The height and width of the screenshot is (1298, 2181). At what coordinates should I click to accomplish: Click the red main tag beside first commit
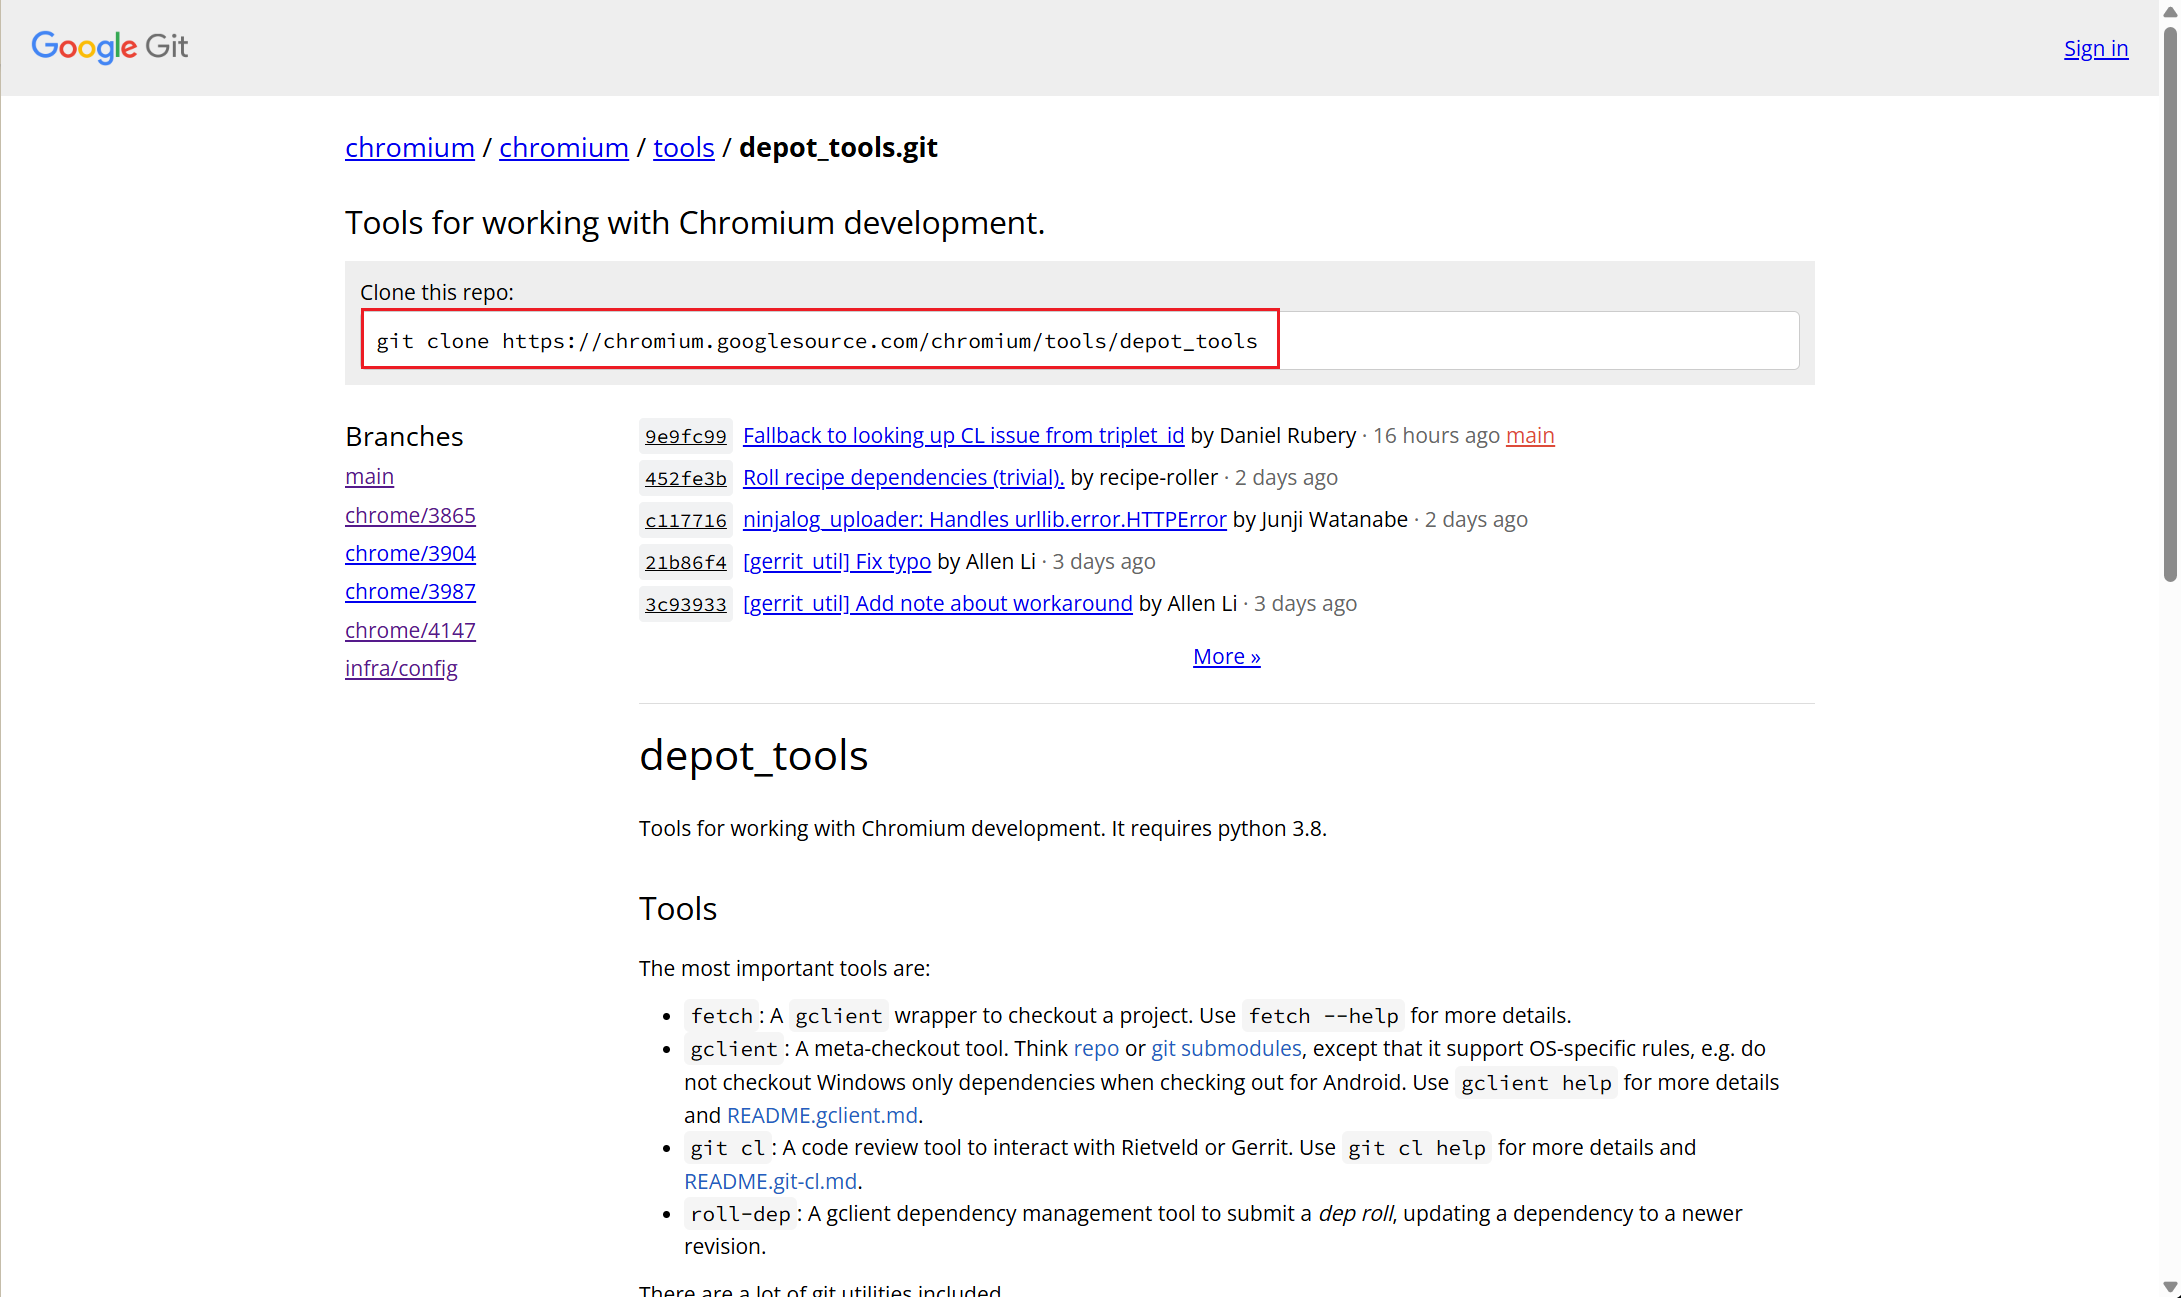1530,435
